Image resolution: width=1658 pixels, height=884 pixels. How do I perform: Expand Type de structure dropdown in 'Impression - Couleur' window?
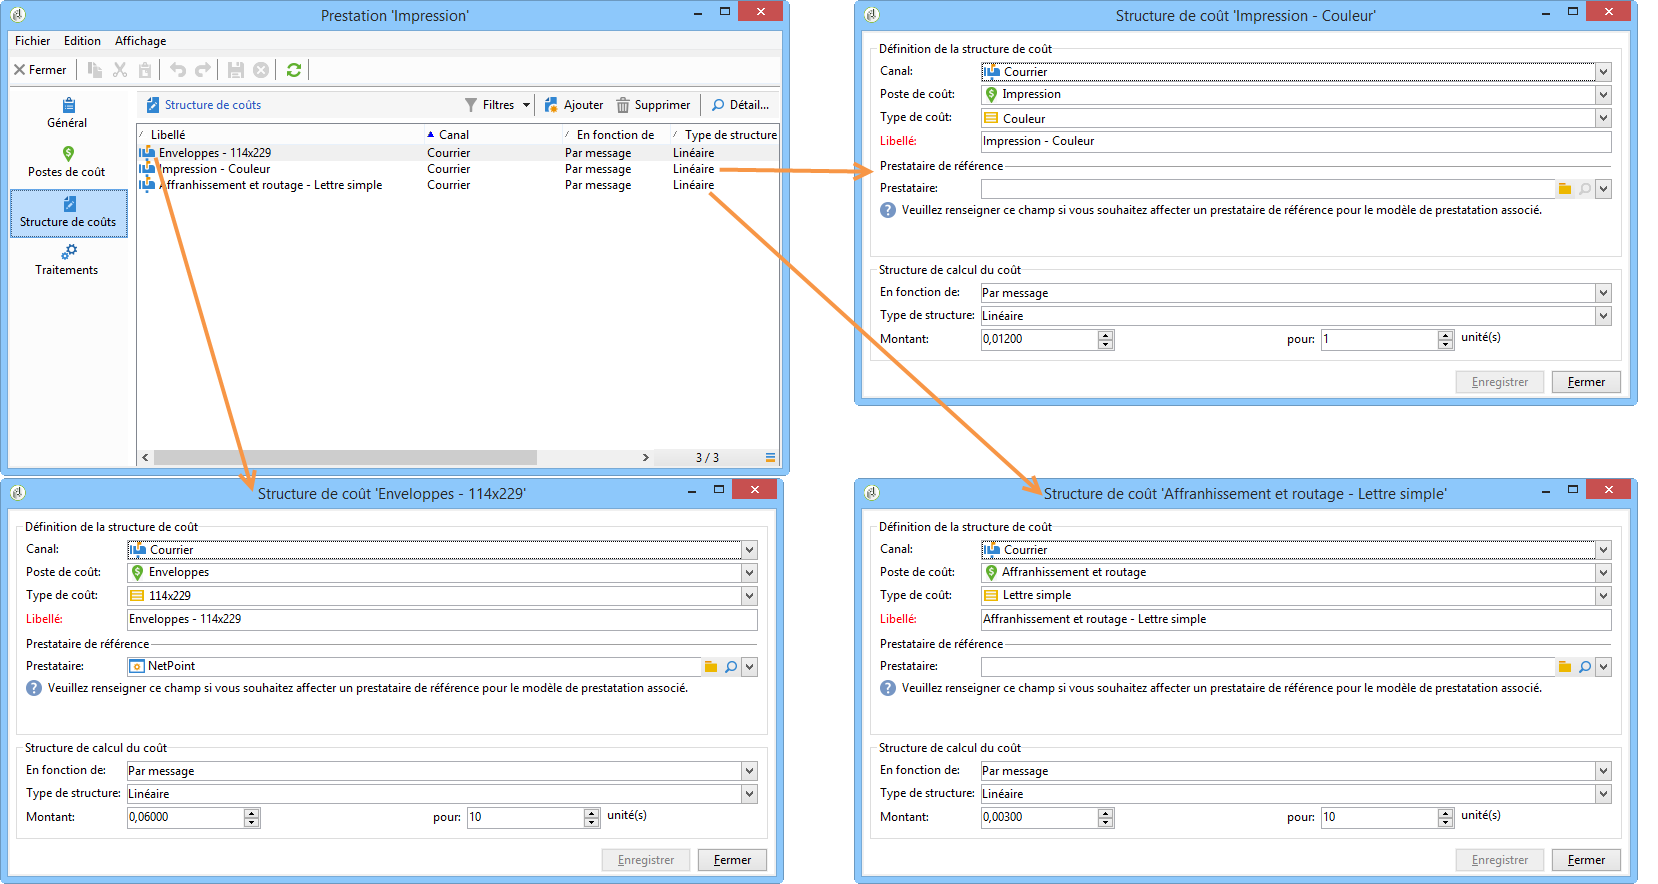(1603, 316)
